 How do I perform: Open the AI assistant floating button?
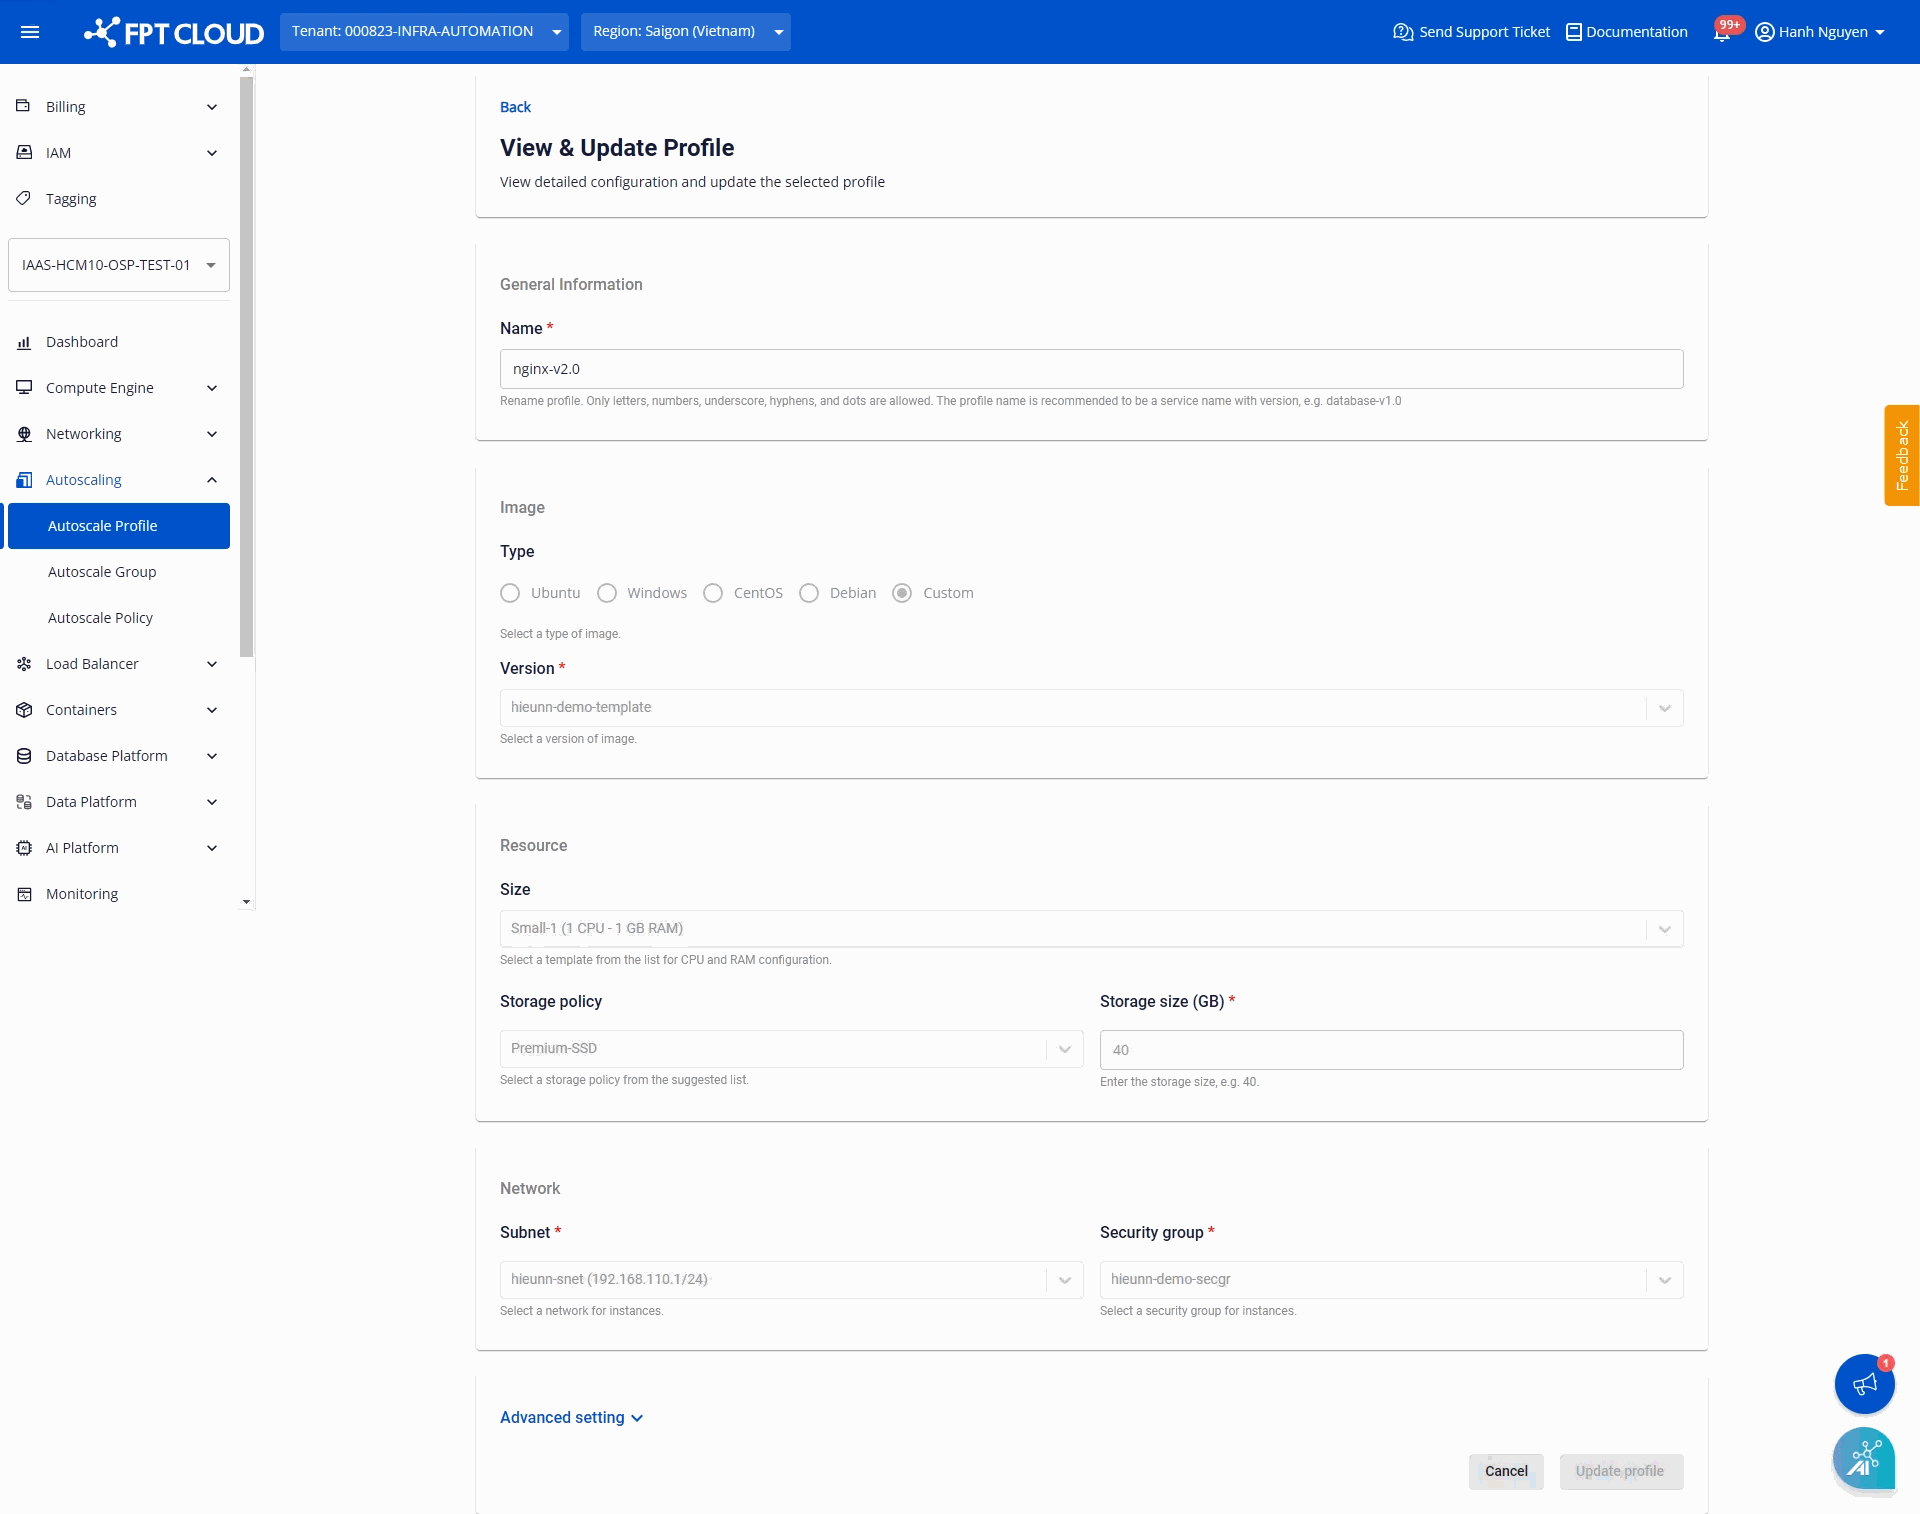click(x=1864, y=1459)
